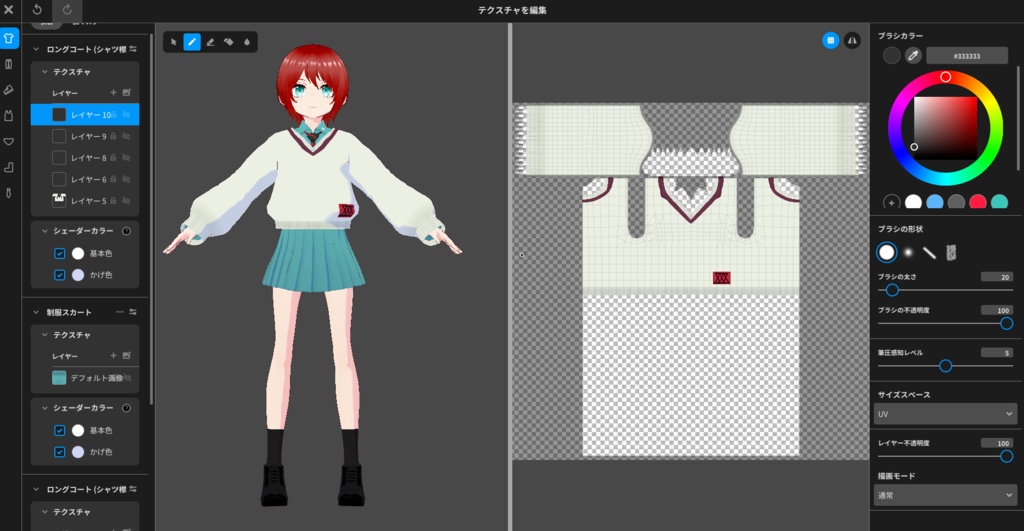The width and height of the screenshot is (1024, 531).
Task: Select layer レイヤー 6
Action: [85, 179]
